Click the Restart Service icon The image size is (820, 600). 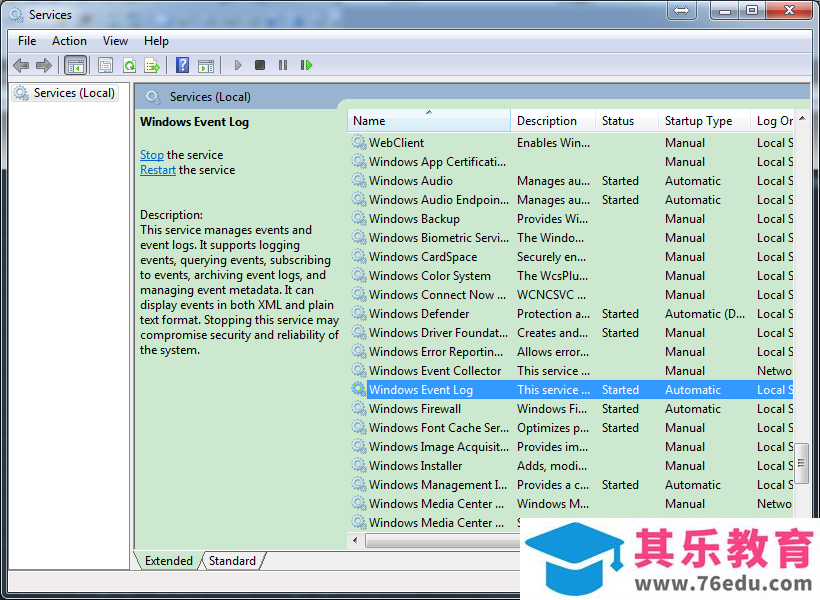pos(306,65)
